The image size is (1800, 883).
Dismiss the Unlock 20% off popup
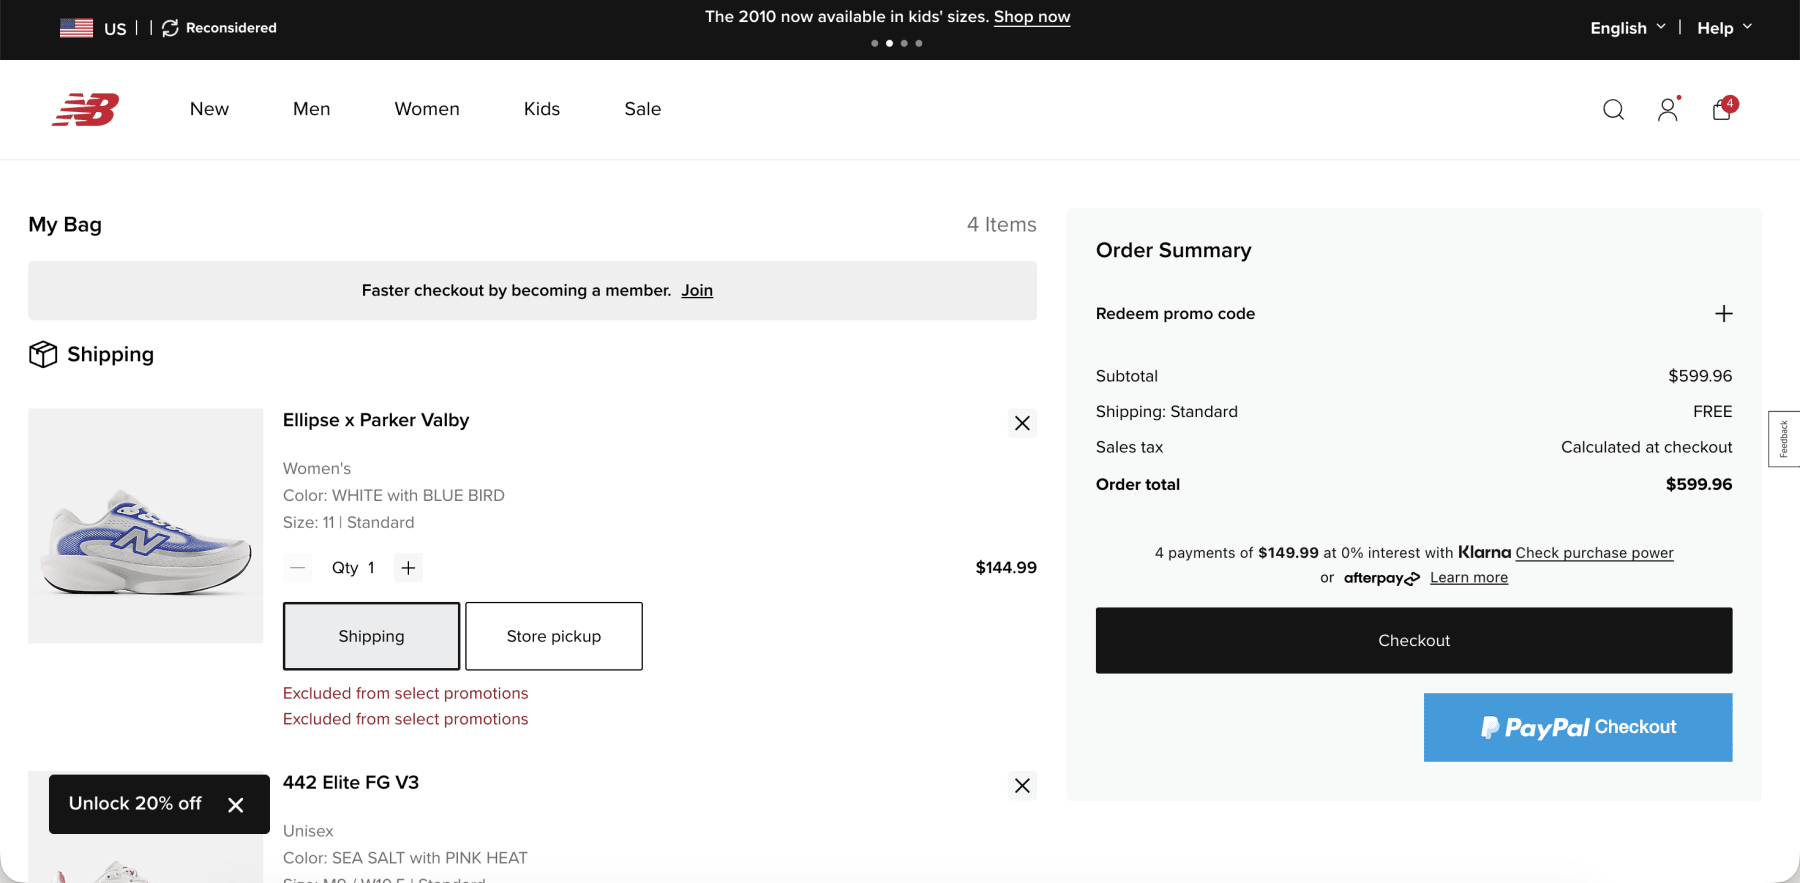tap(236, 805)
